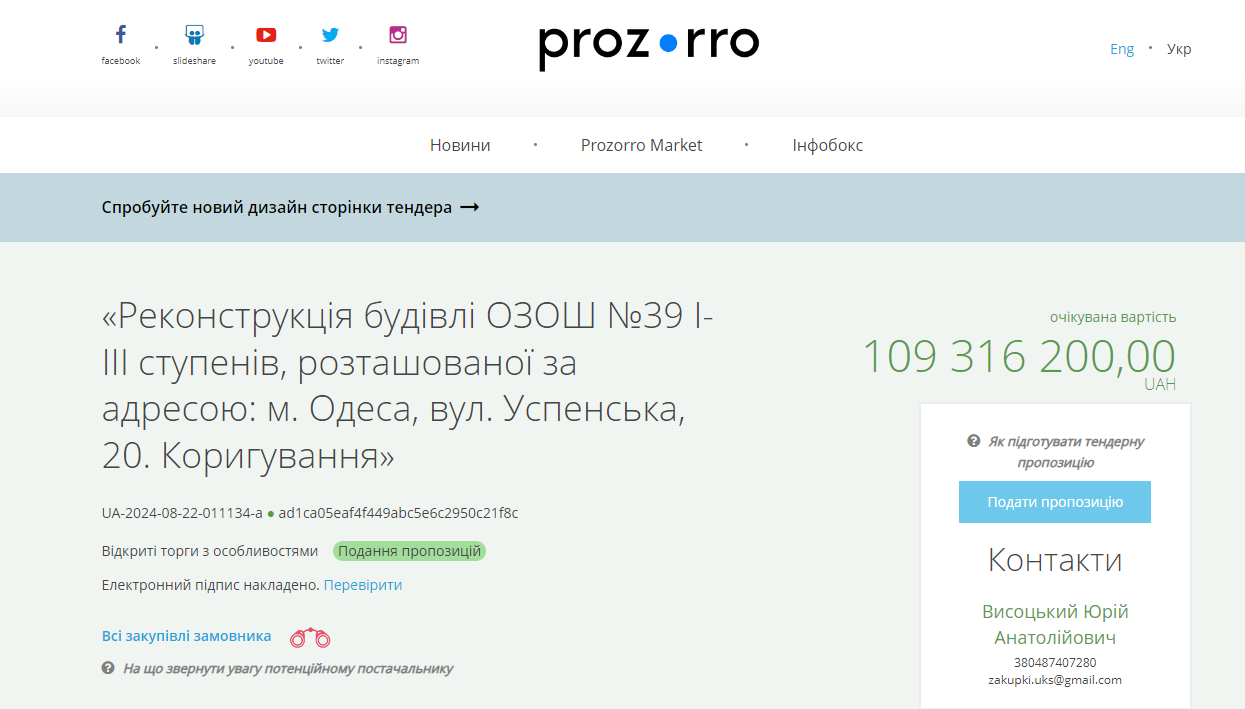Screen dimensions: 1245x709
Task: Click the Спробуйте новий дизайн banner text
Action: coord(277,207)
